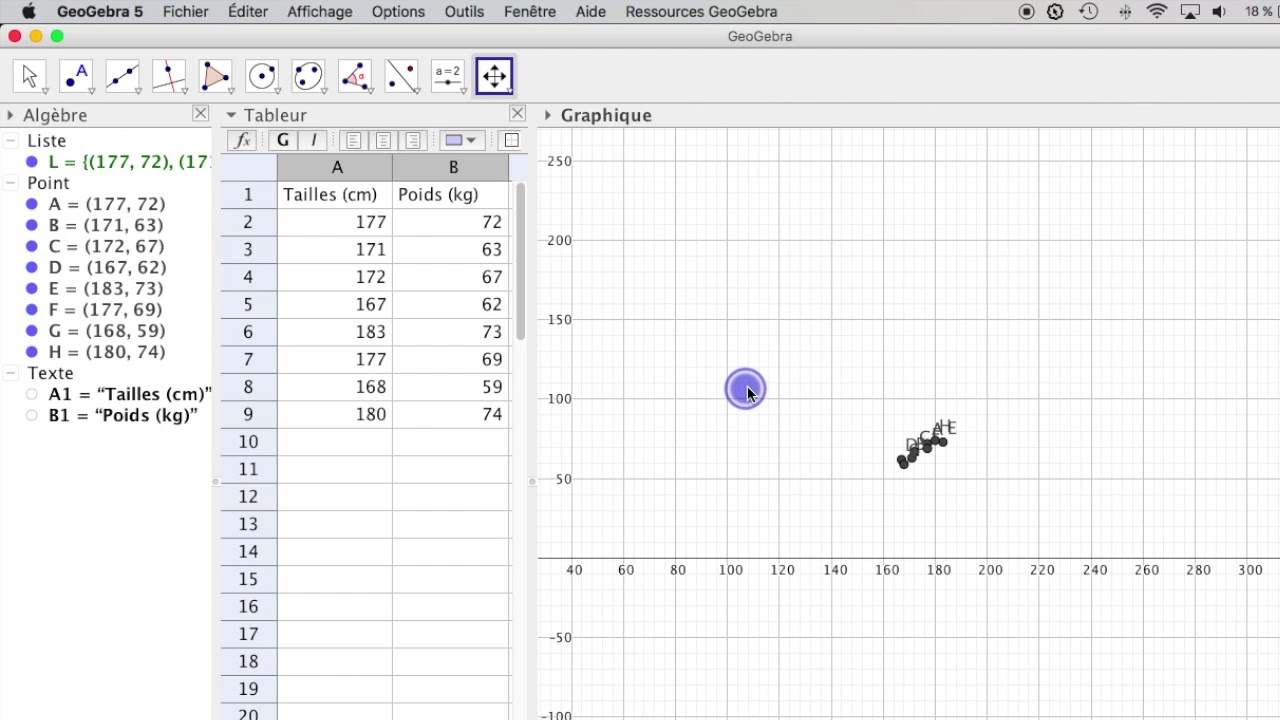Click the fx input bar toggle in Tableur
Image resolution: width=1280 pixels, height=720 pixels.
[243, 141]
